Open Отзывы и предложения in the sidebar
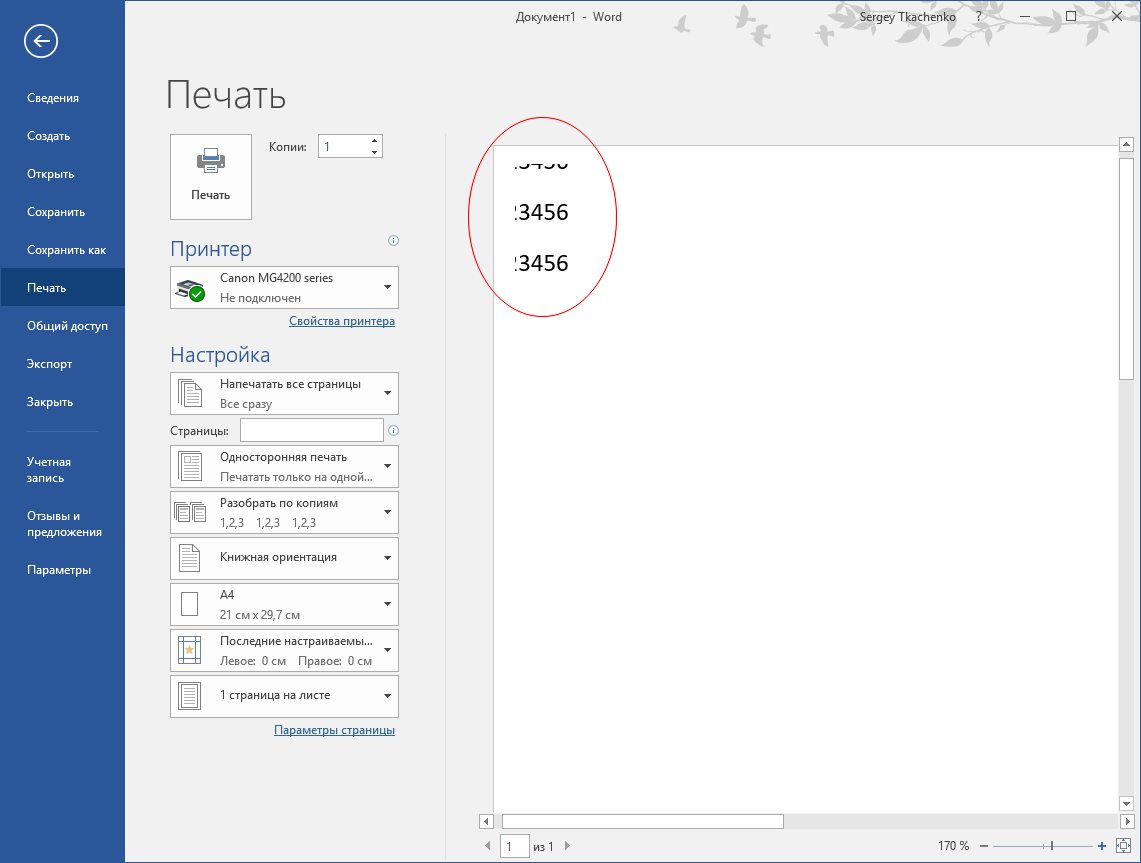The height and width of the screenshot is (863, 1141). (63, 524)
